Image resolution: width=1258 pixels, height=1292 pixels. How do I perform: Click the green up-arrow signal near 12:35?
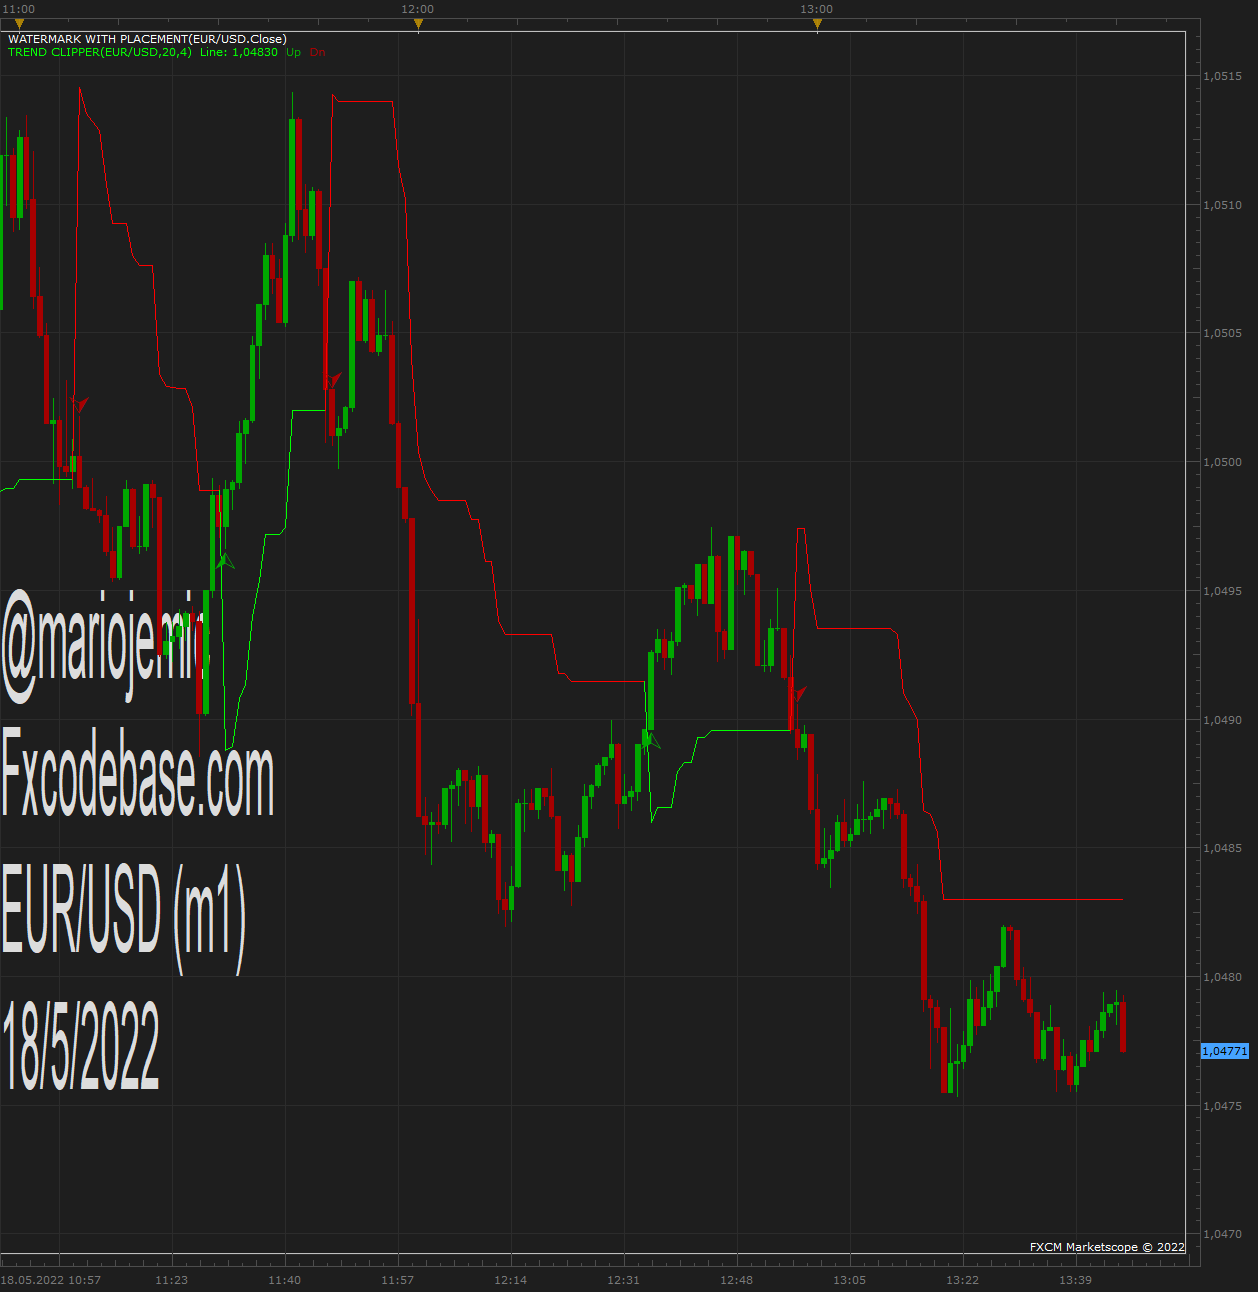coord(652,741)
